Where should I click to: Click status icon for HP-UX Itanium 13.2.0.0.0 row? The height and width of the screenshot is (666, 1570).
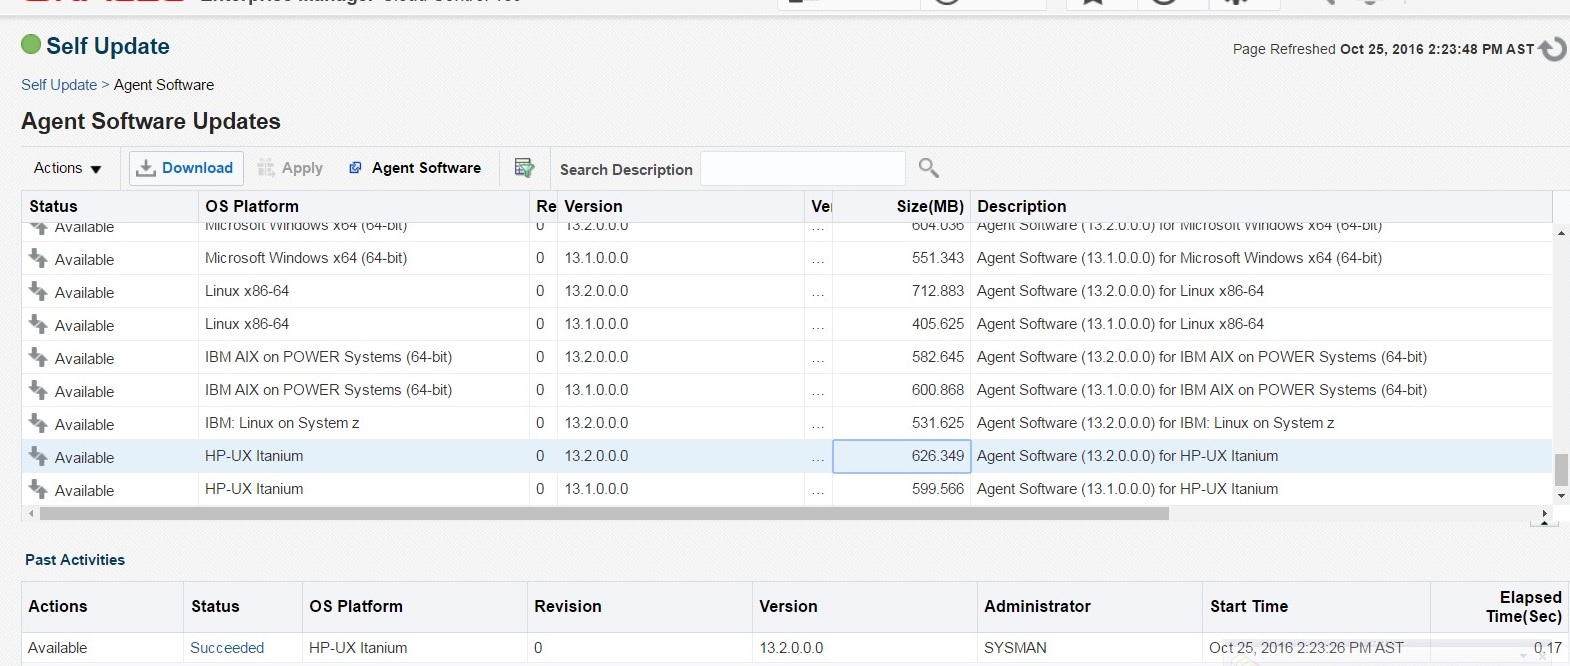click(39, 456)
